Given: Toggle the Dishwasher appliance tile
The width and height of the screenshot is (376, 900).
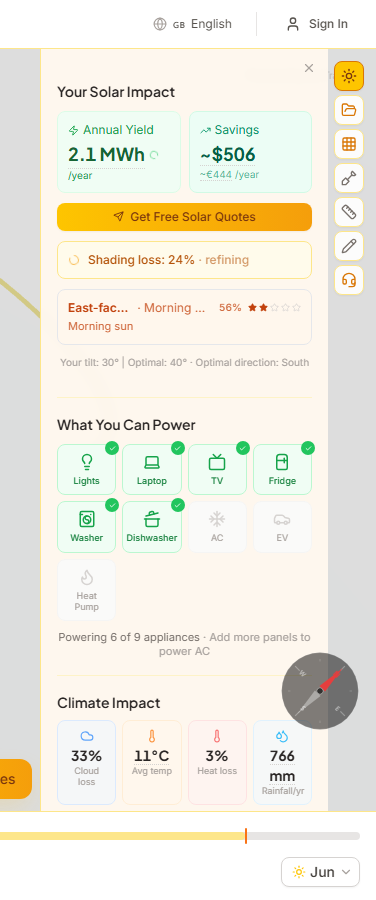Looking at the screenshot, I should 152,527.
